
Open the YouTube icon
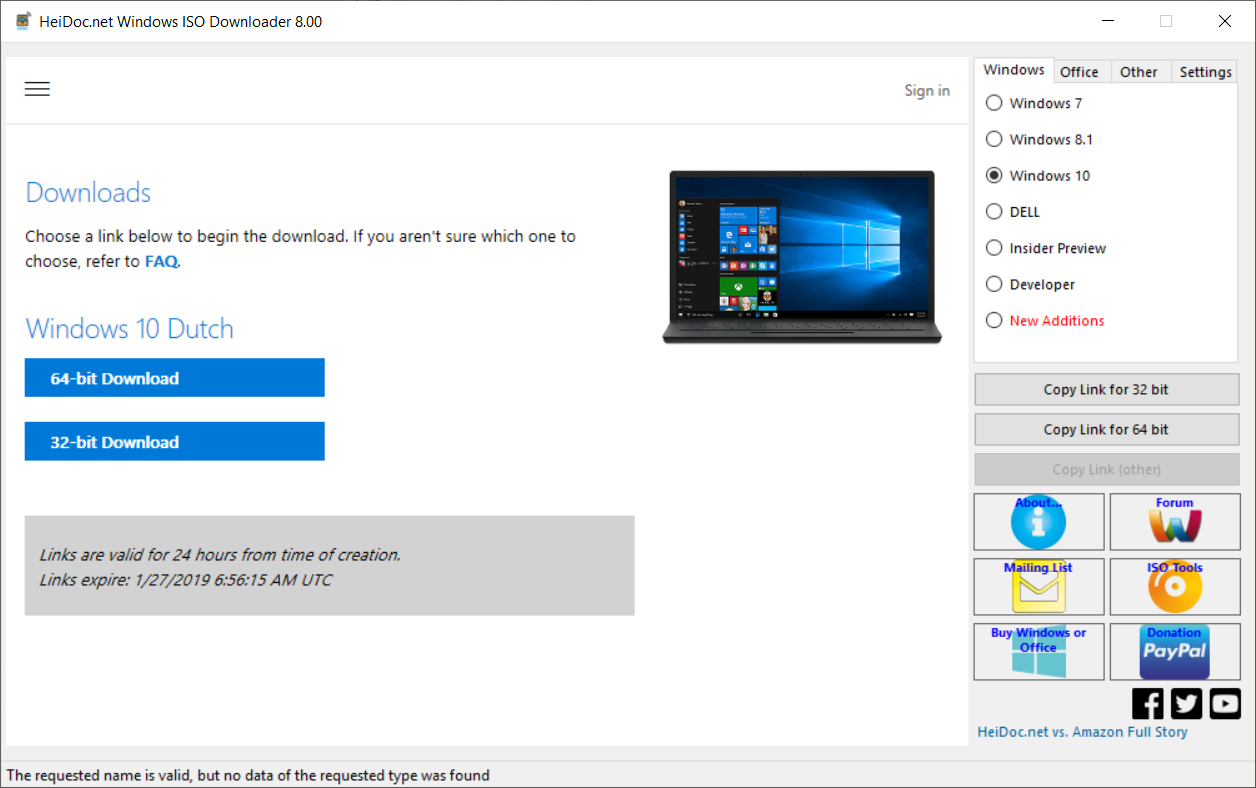pyautogui.click(x=1225, y=703)
